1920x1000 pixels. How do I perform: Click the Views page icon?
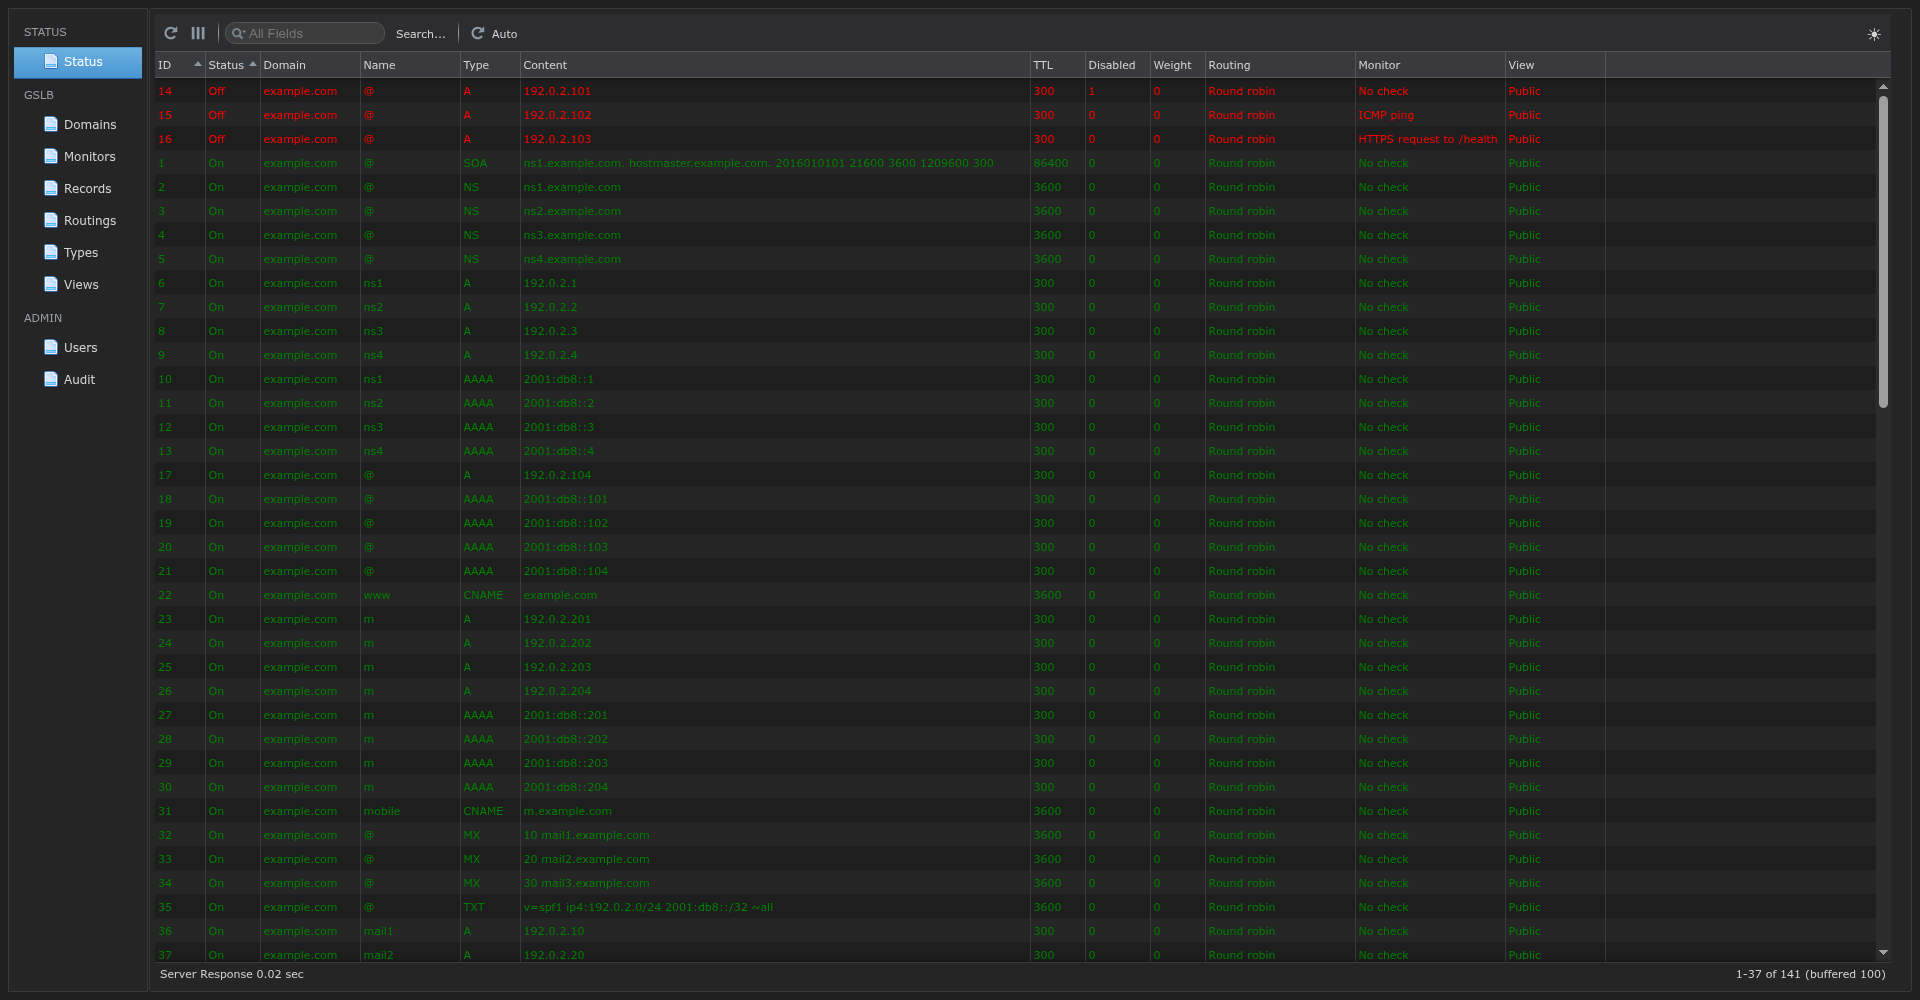(x=51, y=284)
